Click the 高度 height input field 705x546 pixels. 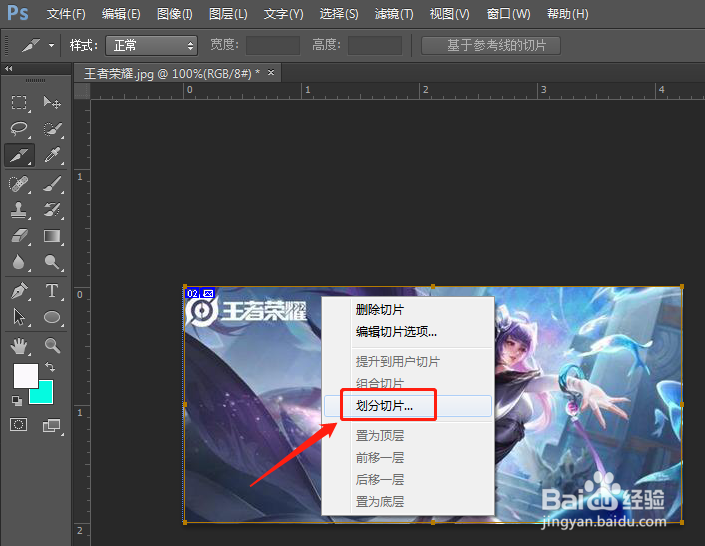click(375, 45)
